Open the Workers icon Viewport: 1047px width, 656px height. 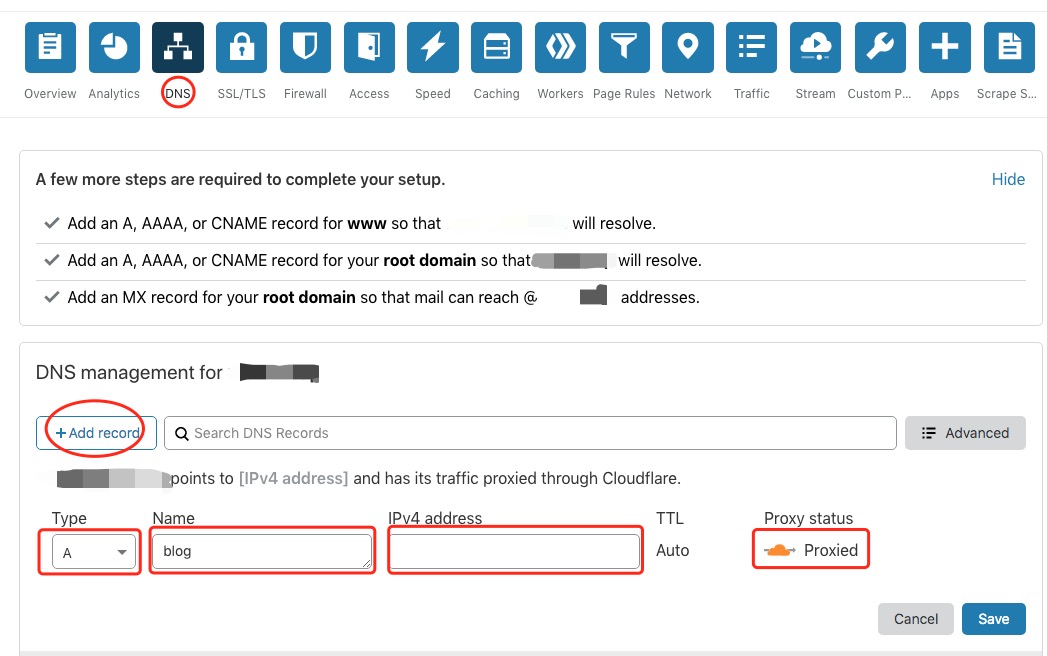click(560, 47)
